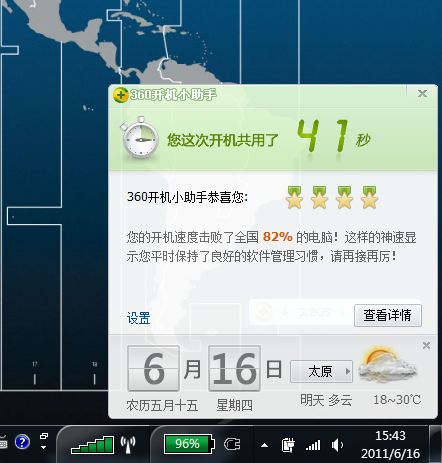
Task: Click the tray power battery icon
Action: [287, 445]
